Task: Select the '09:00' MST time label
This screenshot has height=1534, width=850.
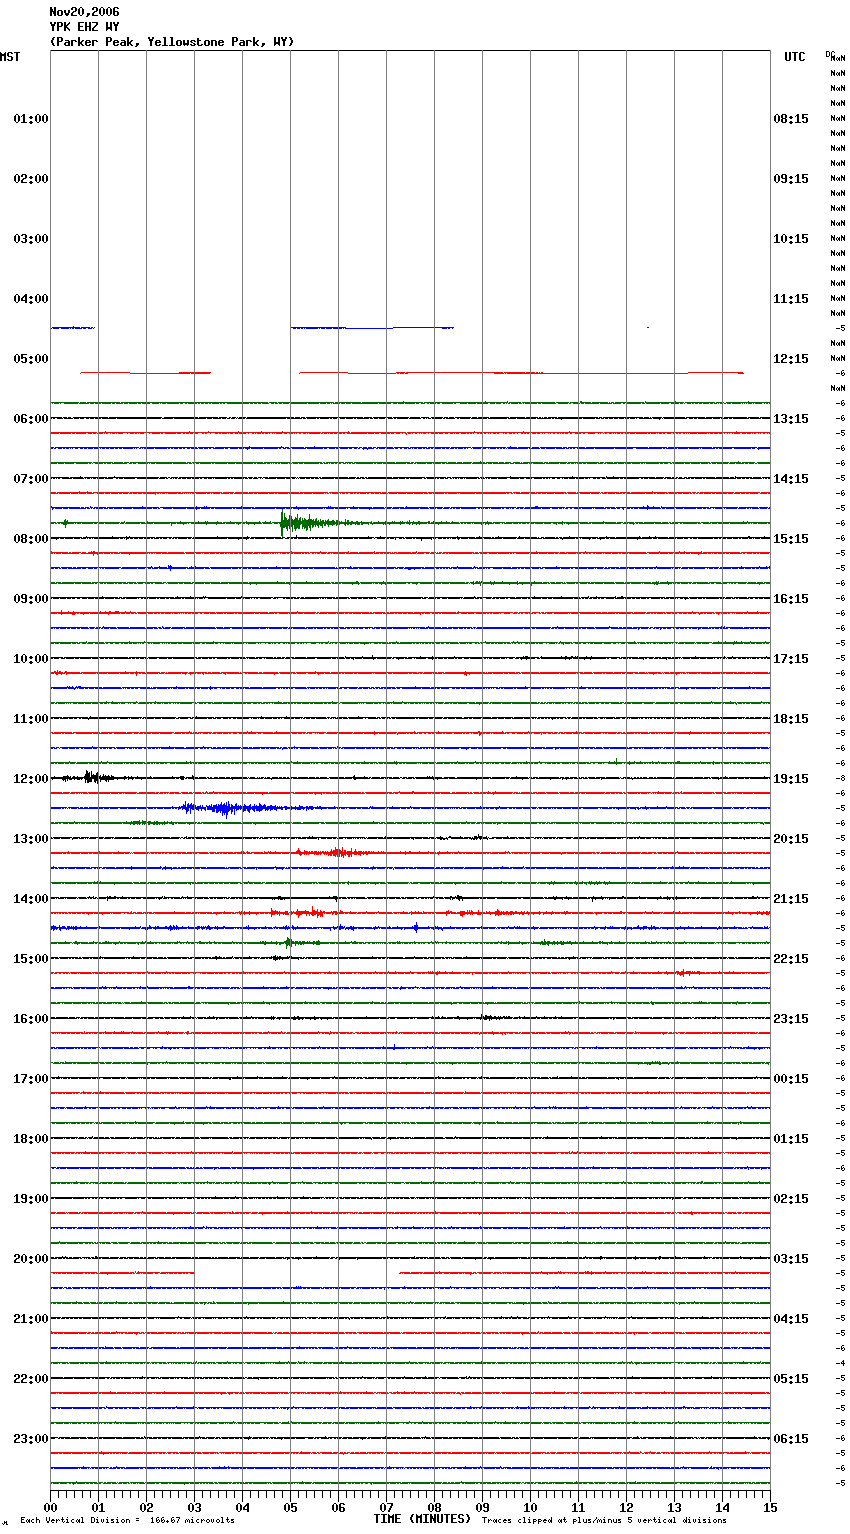Action: click(x=31, y=599)
